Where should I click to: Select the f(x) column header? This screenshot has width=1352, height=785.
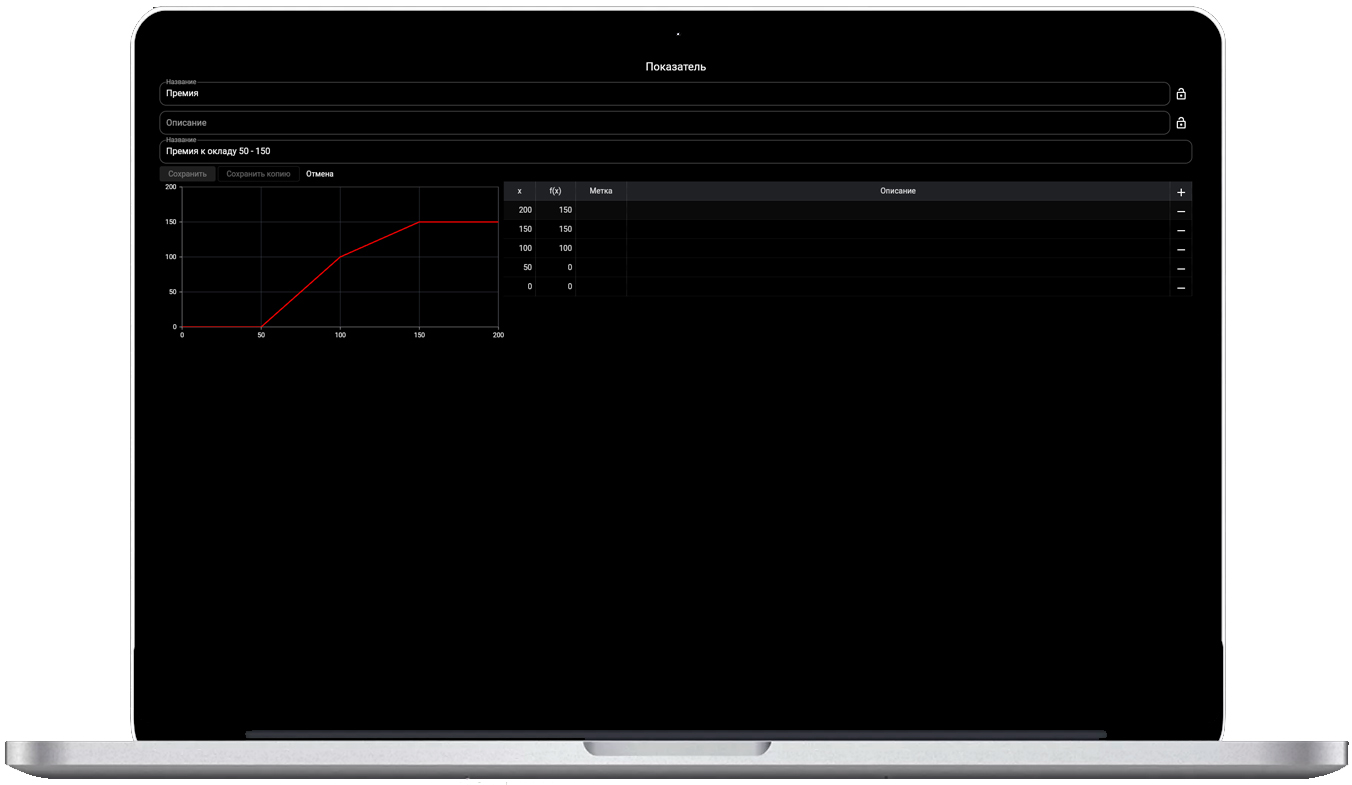(x=555, y=191)
